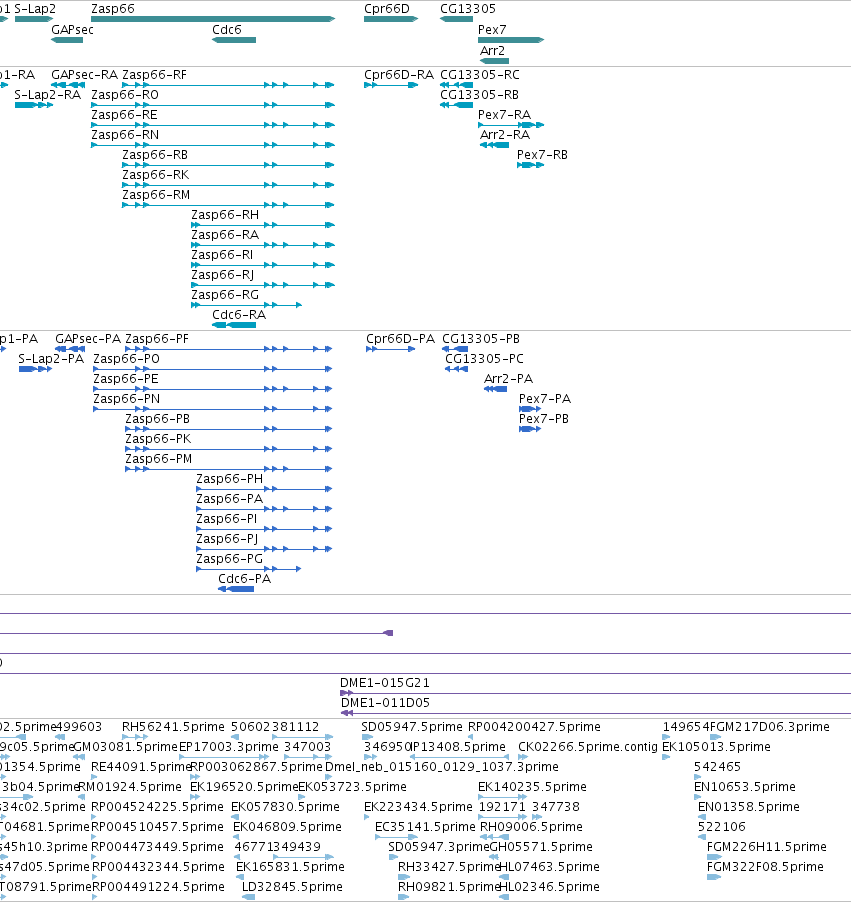This screenshot has width=851, height=902.
Task: Open the Arr2-PA protein label
Action: pos(509,379)
